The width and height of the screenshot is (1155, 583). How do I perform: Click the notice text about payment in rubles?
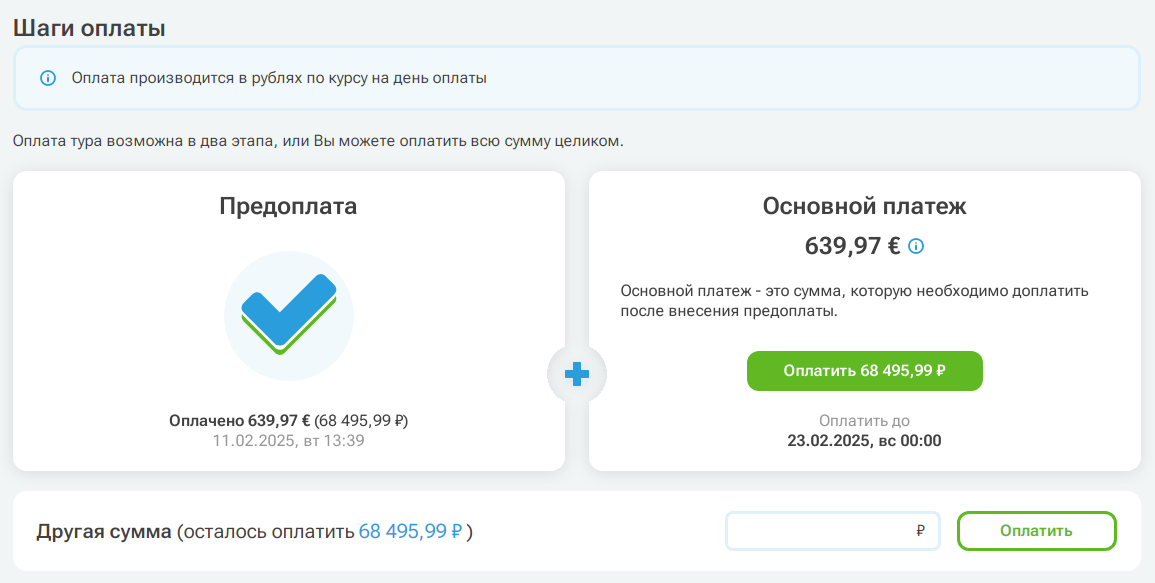click(279, 78)
